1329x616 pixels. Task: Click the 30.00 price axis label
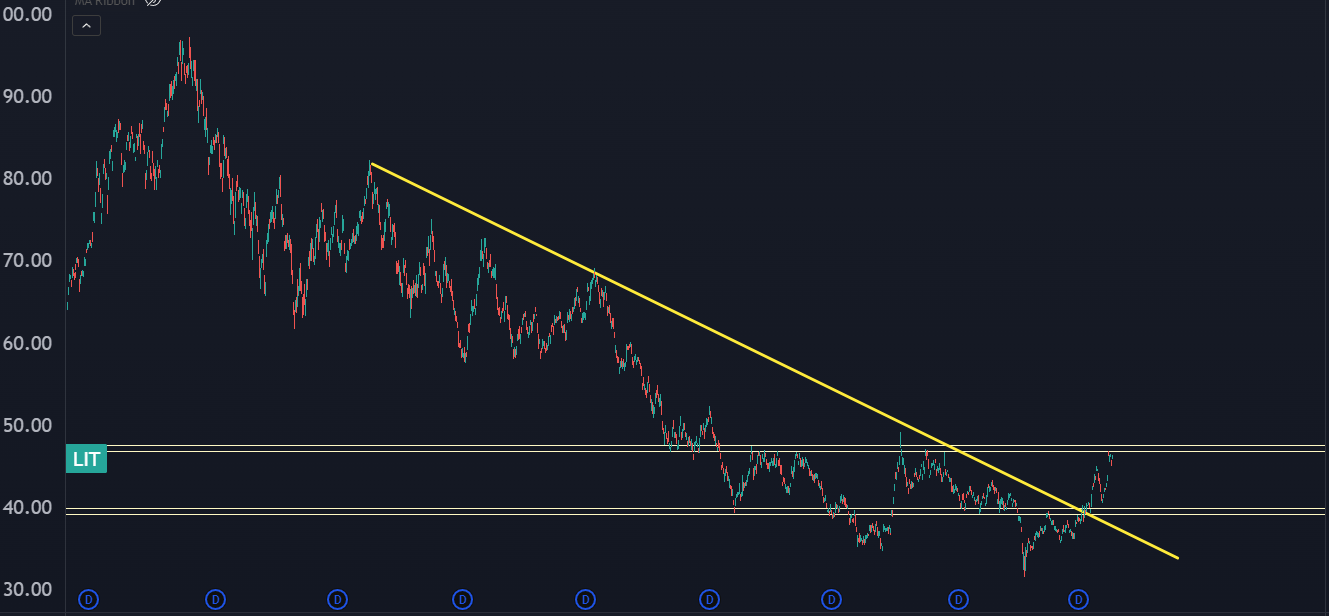(x=28, y=589)
